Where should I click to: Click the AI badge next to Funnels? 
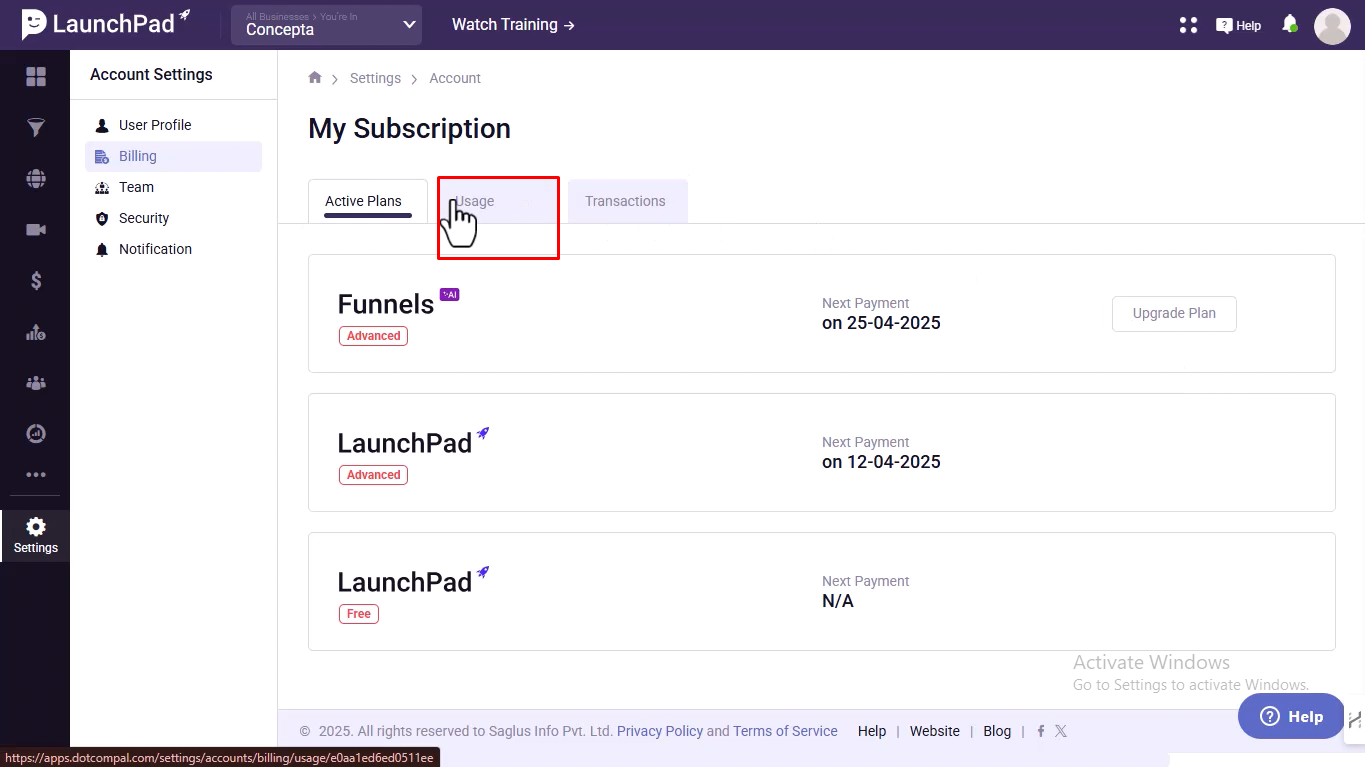[x=450, y=294]
